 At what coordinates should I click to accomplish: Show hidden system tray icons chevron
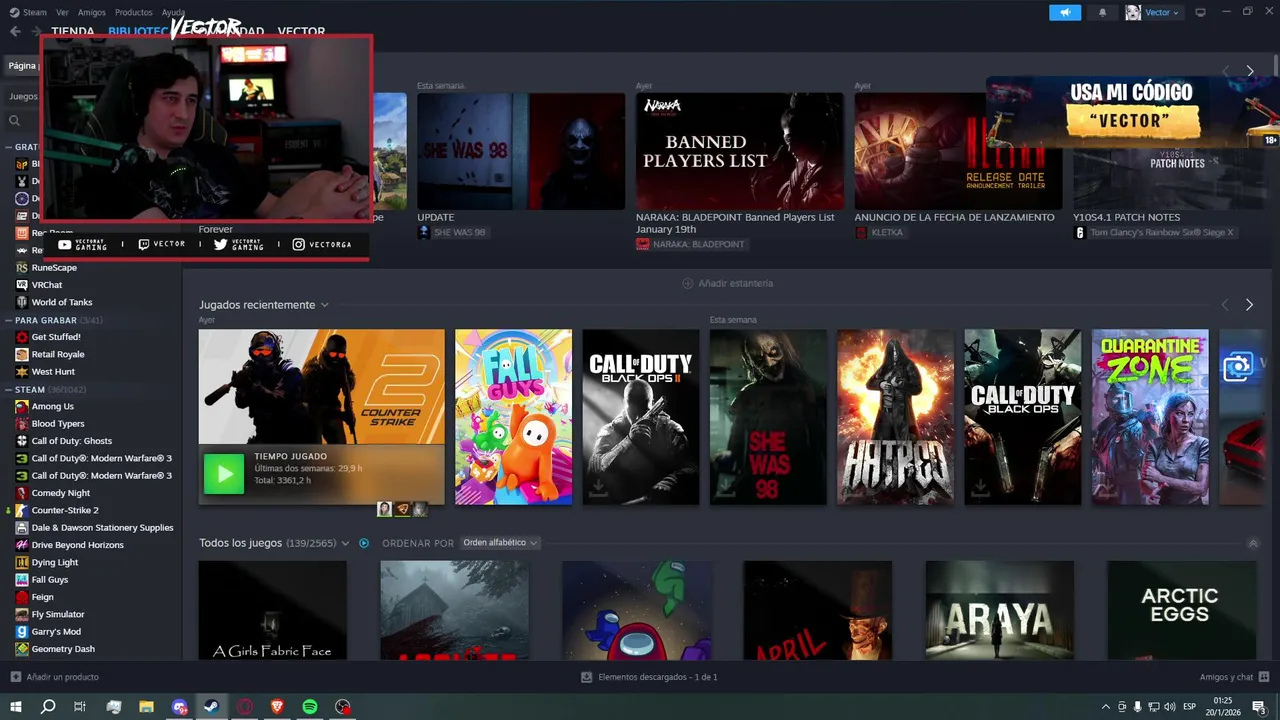(1105, 707)
